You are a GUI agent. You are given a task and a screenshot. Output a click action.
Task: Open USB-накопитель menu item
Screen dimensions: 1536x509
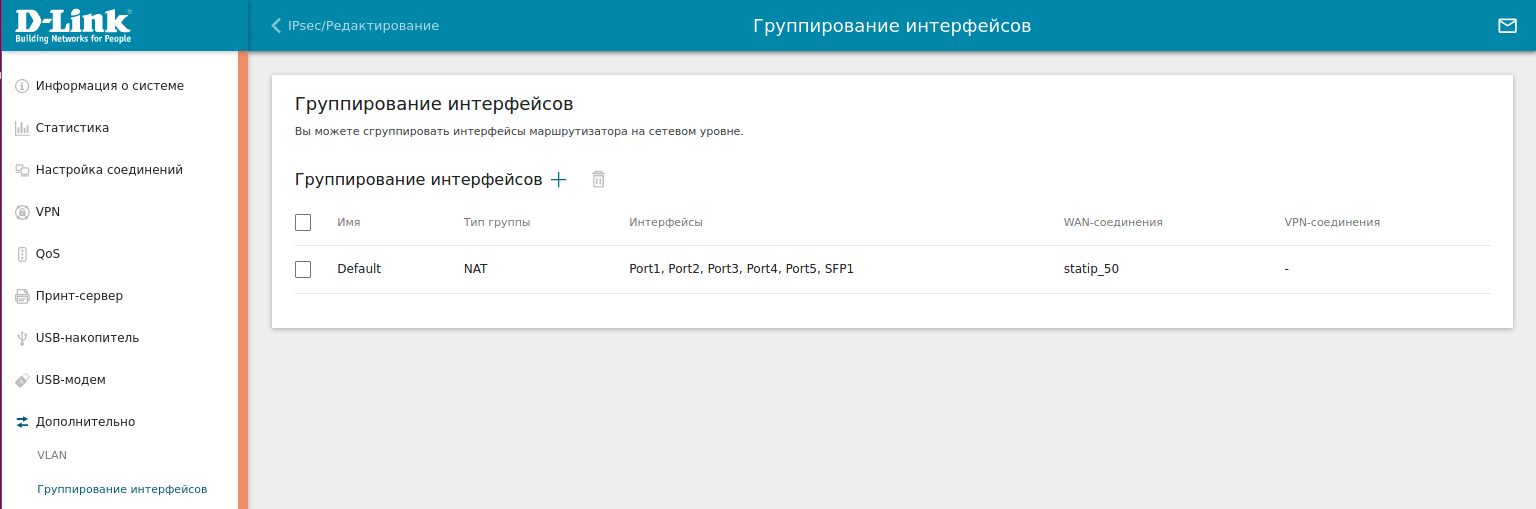tap(87, 338)
